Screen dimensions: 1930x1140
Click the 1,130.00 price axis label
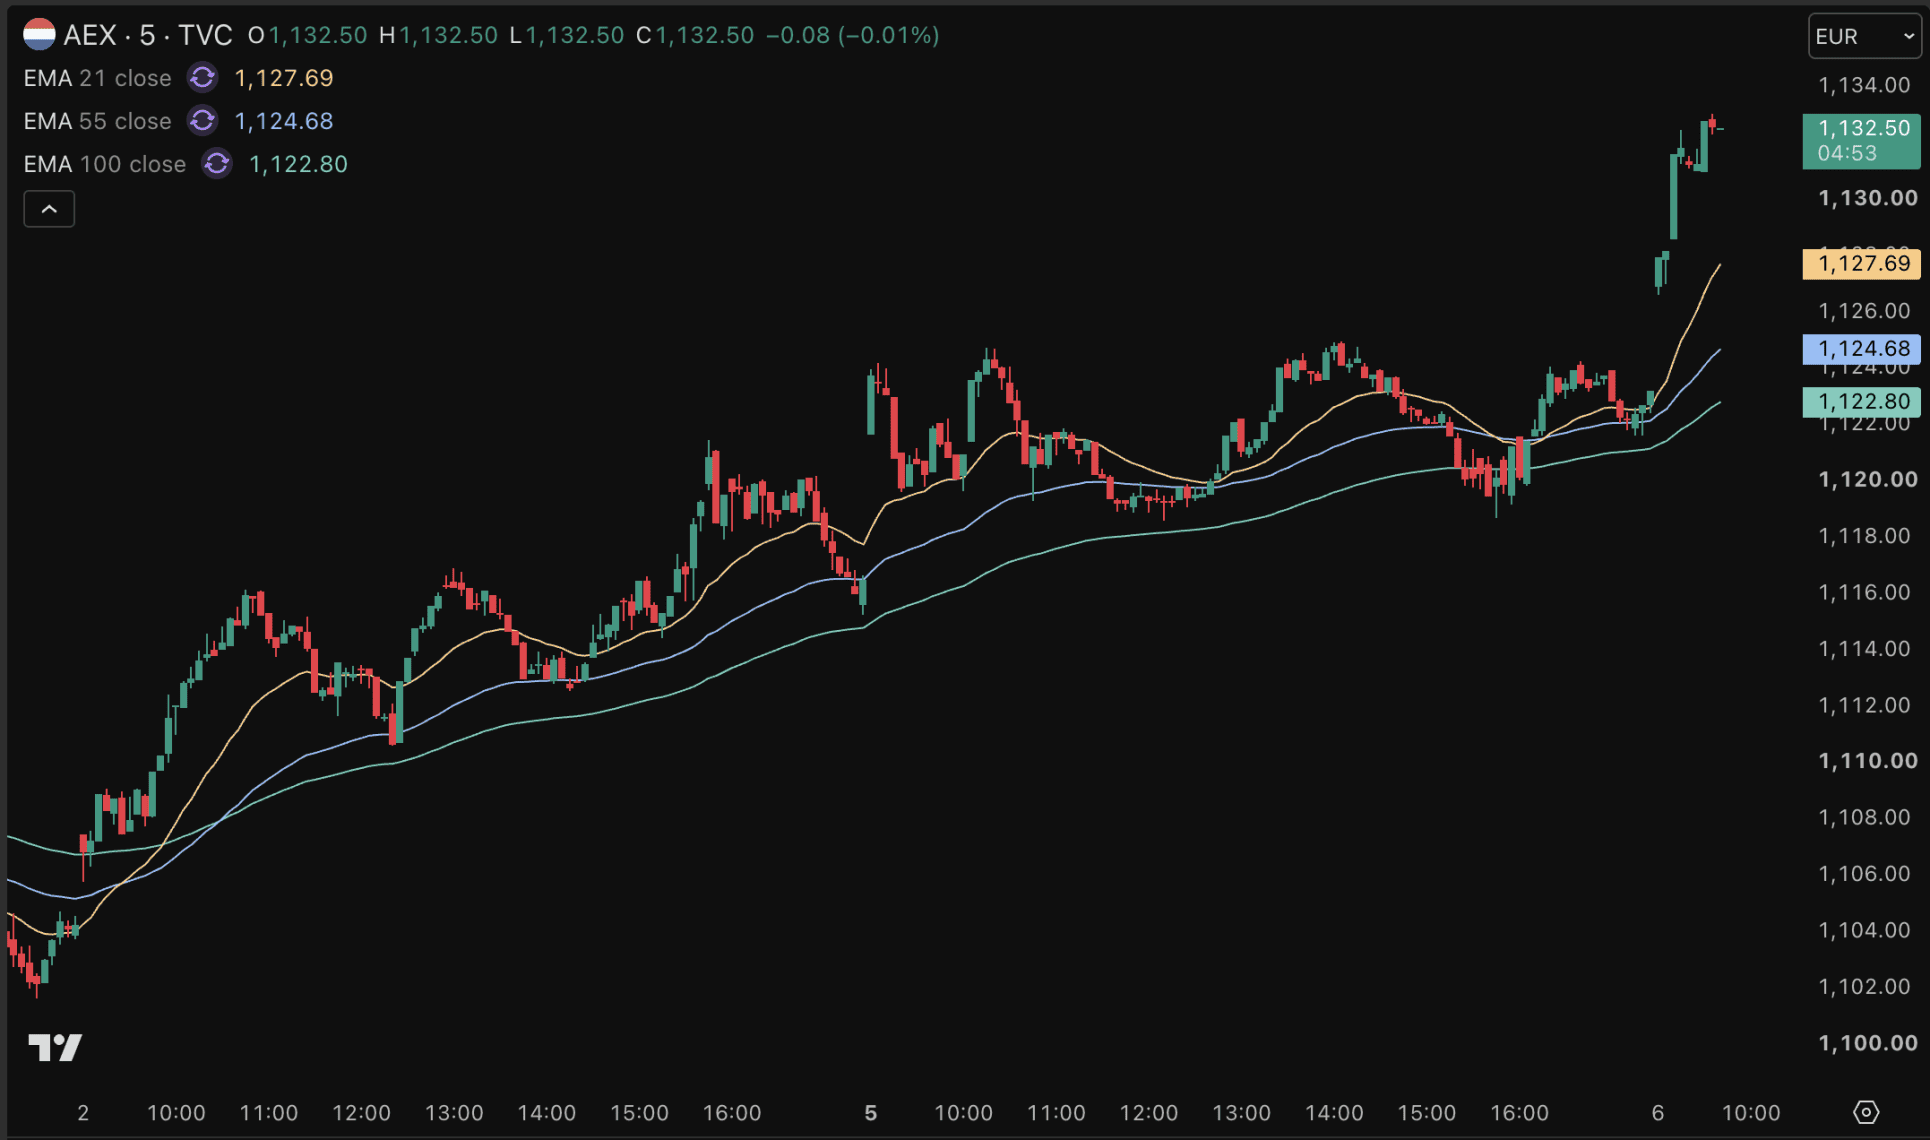pyautogui.click(x=1868, y=198)
